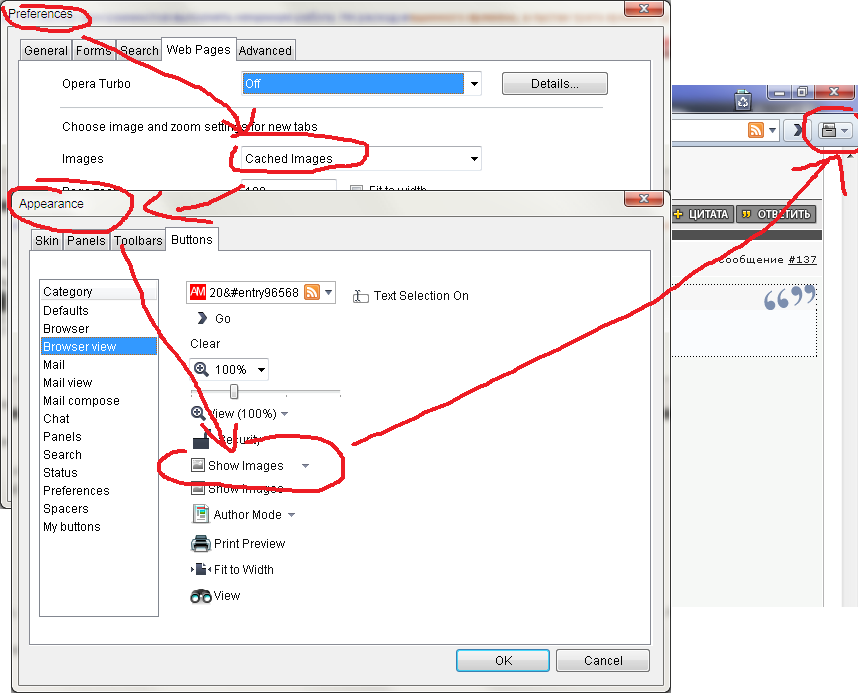Click the Go arrow in browser address bar

798,130
